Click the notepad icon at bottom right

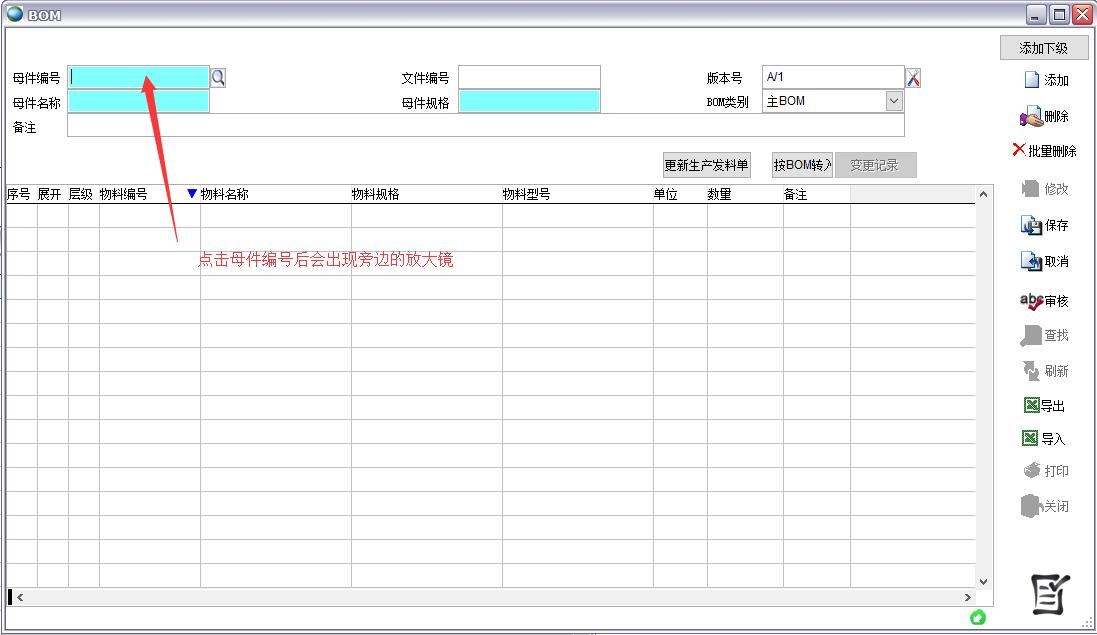coord(1050,595)
